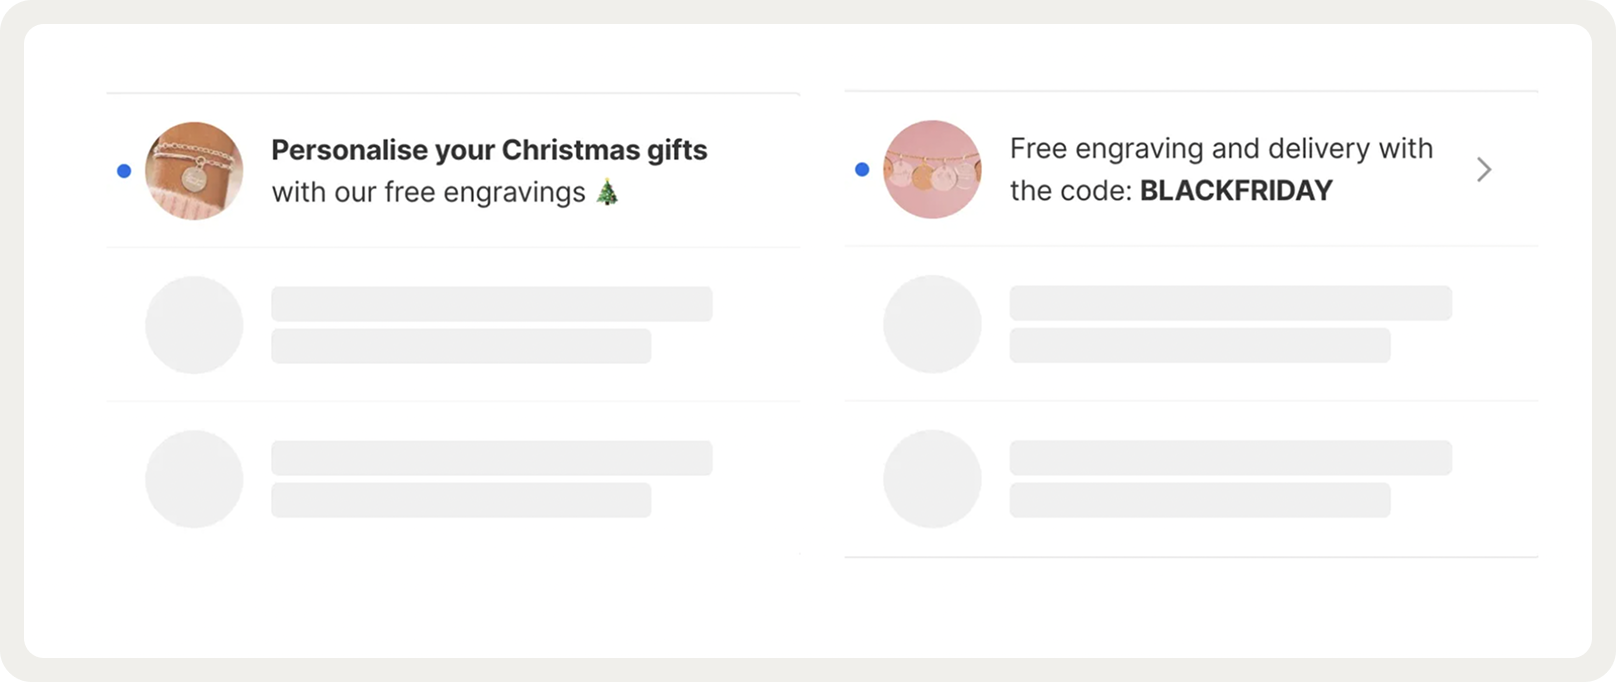This screenshot has width=1616, height=682.
Task: Click the bold BLACKFRIDAY promo code
Action: coord(1236,191)
